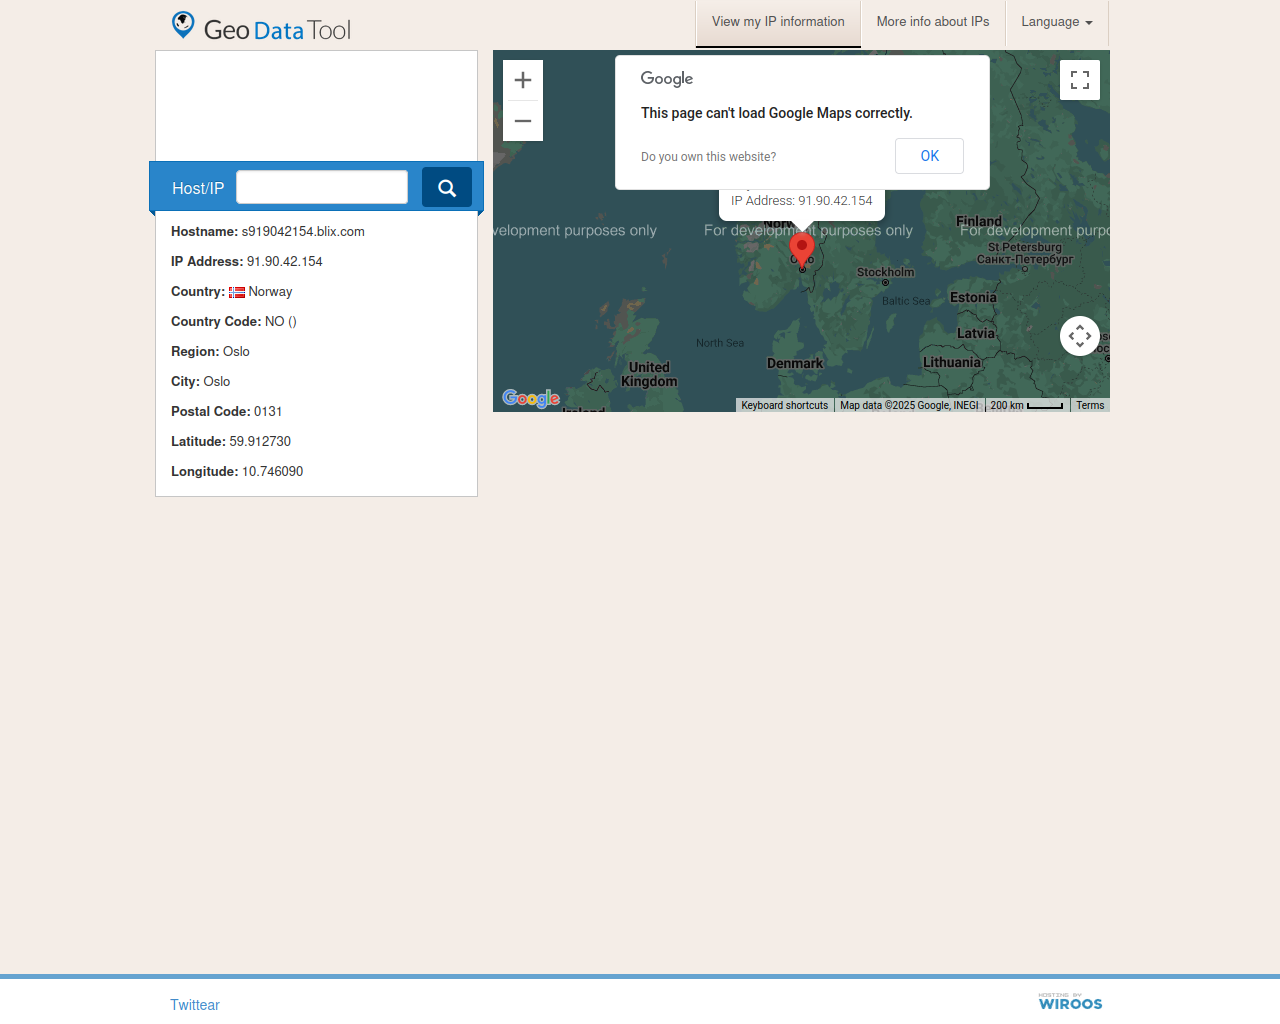Open More info about IPs tab
The image size is (1280, 1024).
click(933, 22)
